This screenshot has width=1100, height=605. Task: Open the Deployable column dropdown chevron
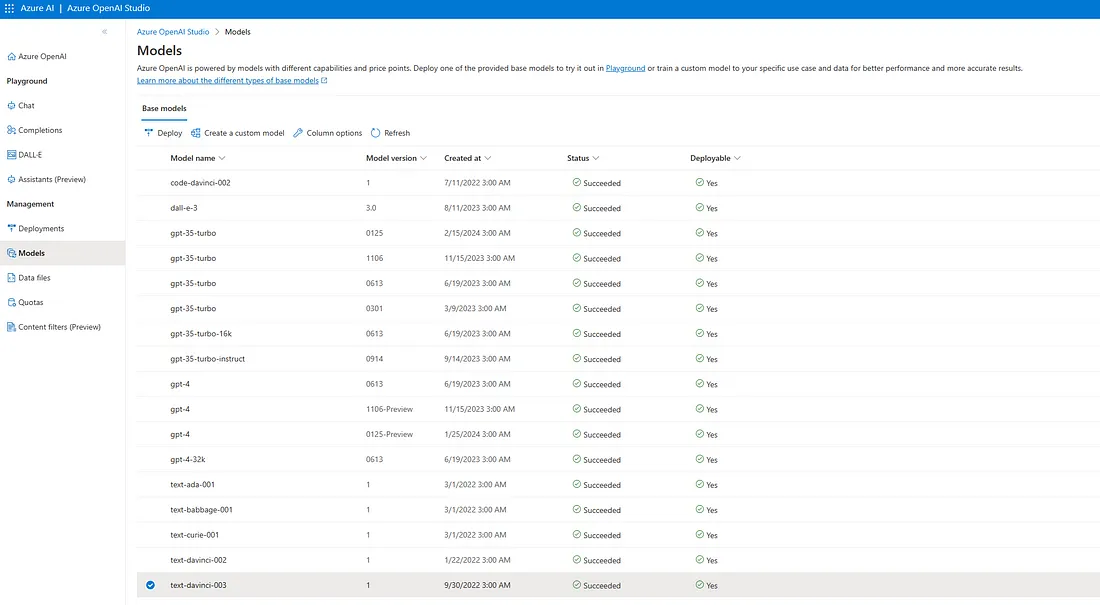[x=737, y=158]
